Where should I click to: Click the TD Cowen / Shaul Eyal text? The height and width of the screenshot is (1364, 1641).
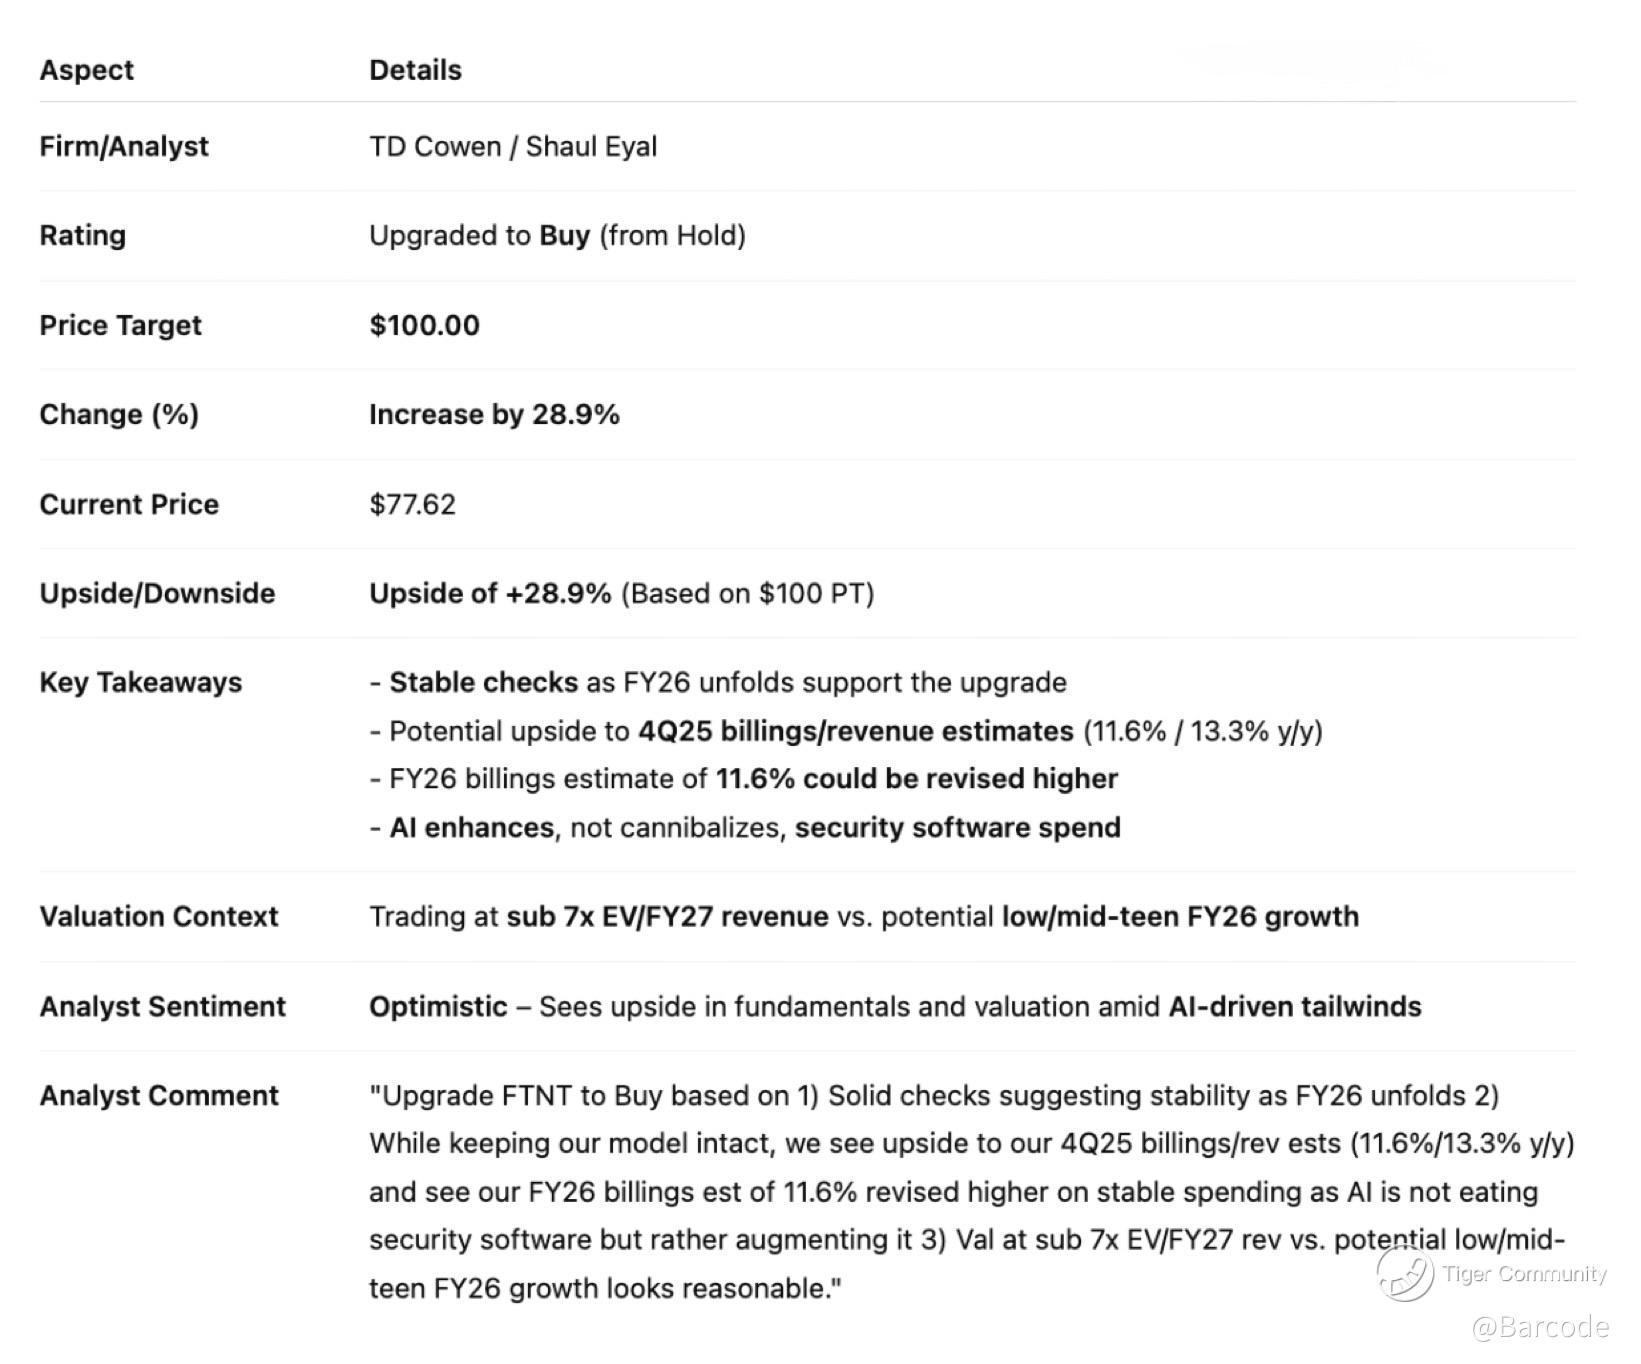coord(513,147)
